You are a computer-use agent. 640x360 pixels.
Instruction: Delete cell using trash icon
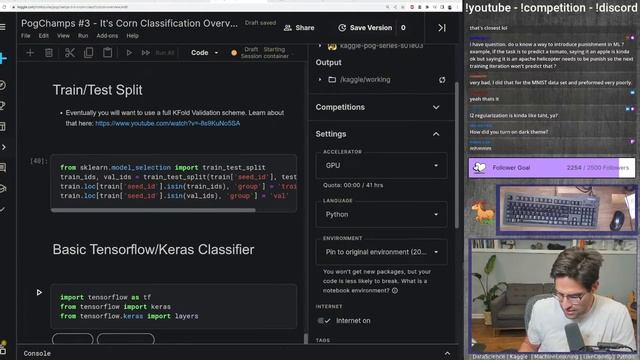pyautogui.click(x=49, y=53)
